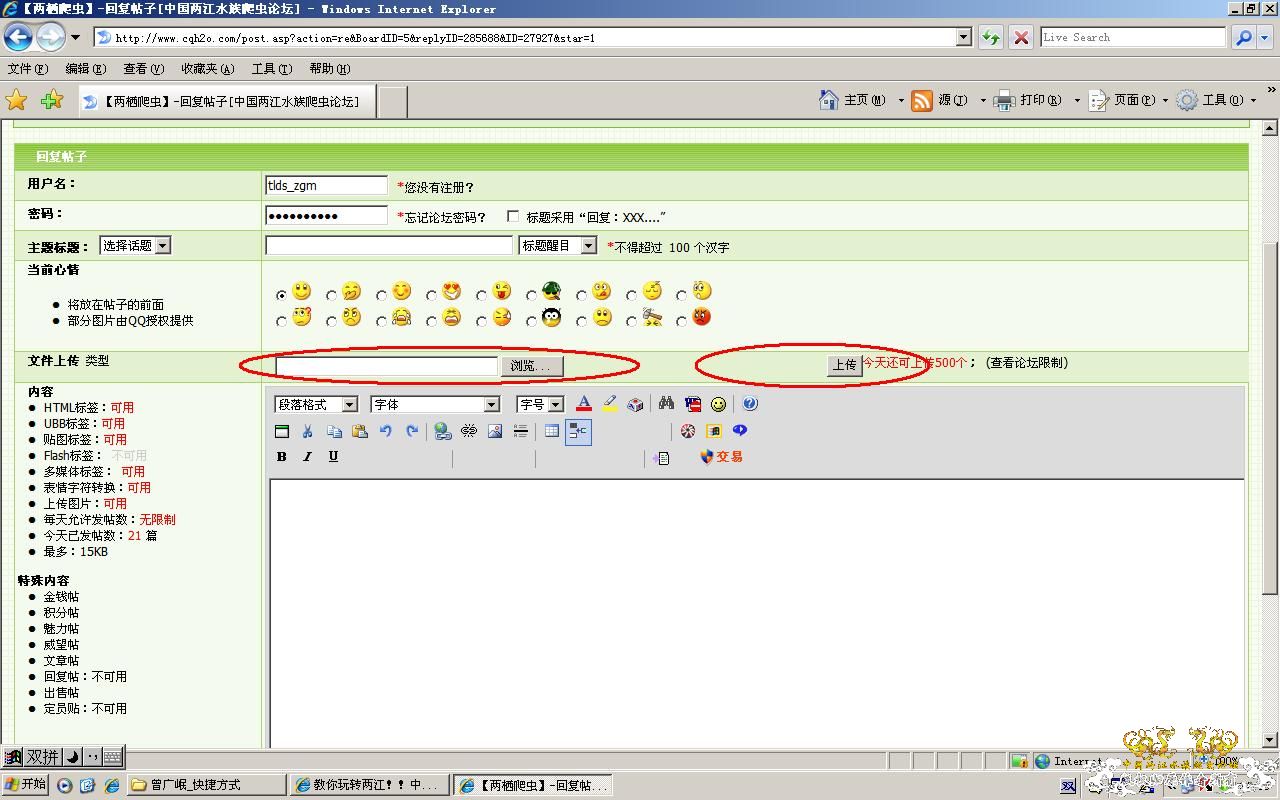1280x800 pixels.
Task: Select the heart-eyes emoji mood radio button
Action: [x=432, y=295]
